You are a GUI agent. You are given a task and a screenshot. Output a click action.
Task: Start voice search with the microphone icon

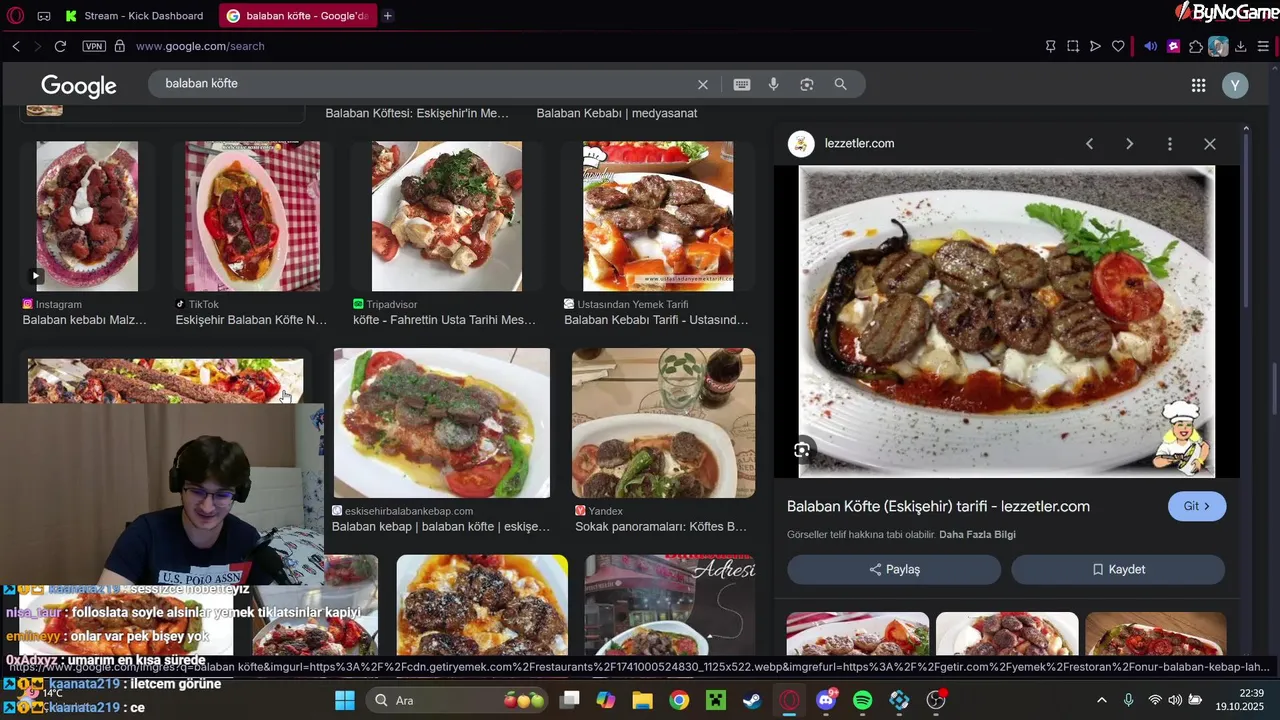774,85
